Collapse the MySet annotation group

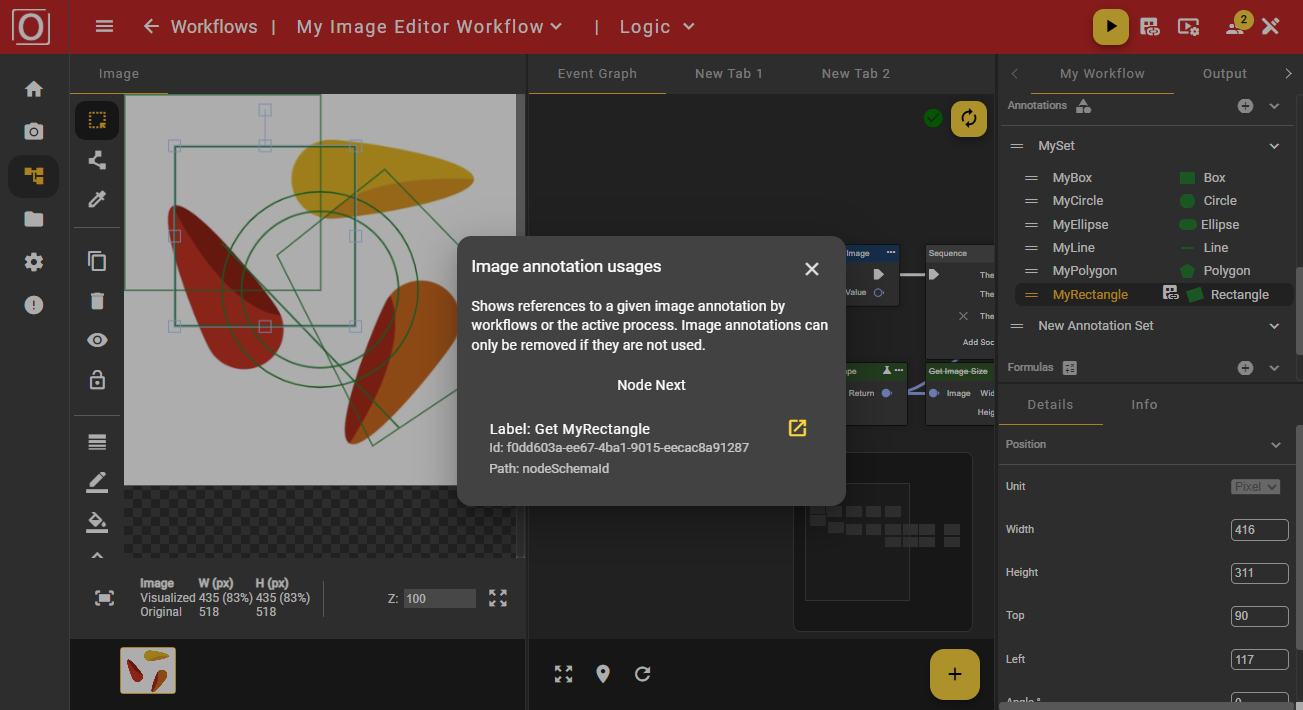[1274, 145]
